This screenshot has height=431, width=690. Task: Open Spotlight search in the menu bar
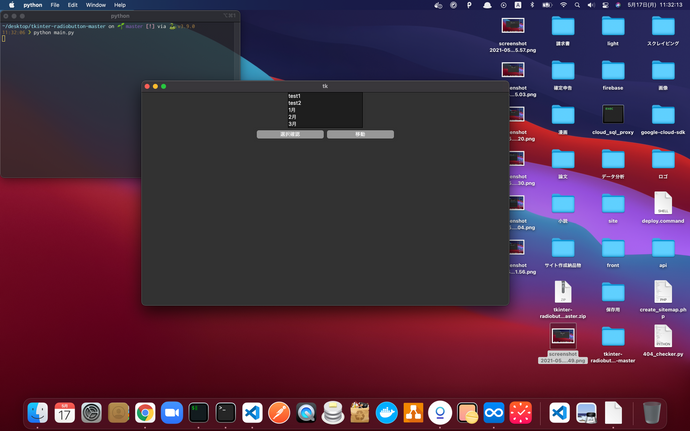pos(577,5)
